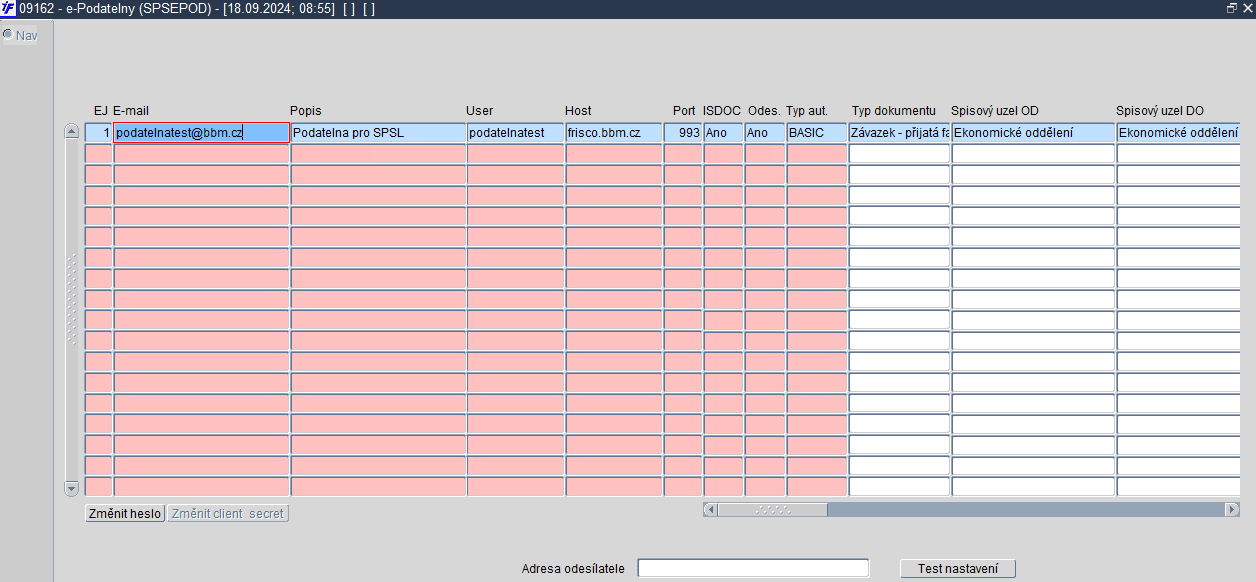Click the EJ cell with value 1
1256x582 pixels.
coord(98,132)
